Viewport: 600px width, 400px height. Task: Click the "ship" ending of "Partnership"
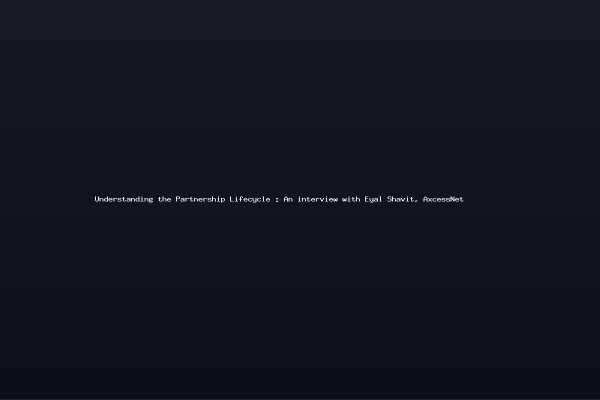click(x=216, y=199)
